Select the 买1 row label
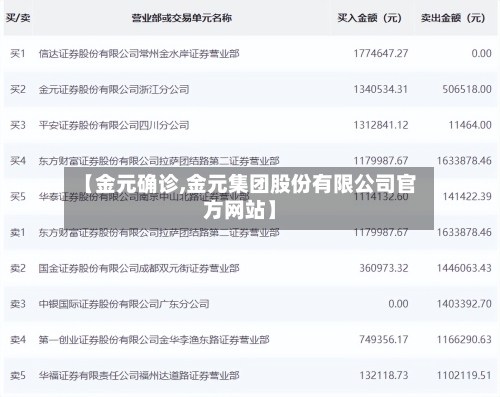 click(18, 53)
